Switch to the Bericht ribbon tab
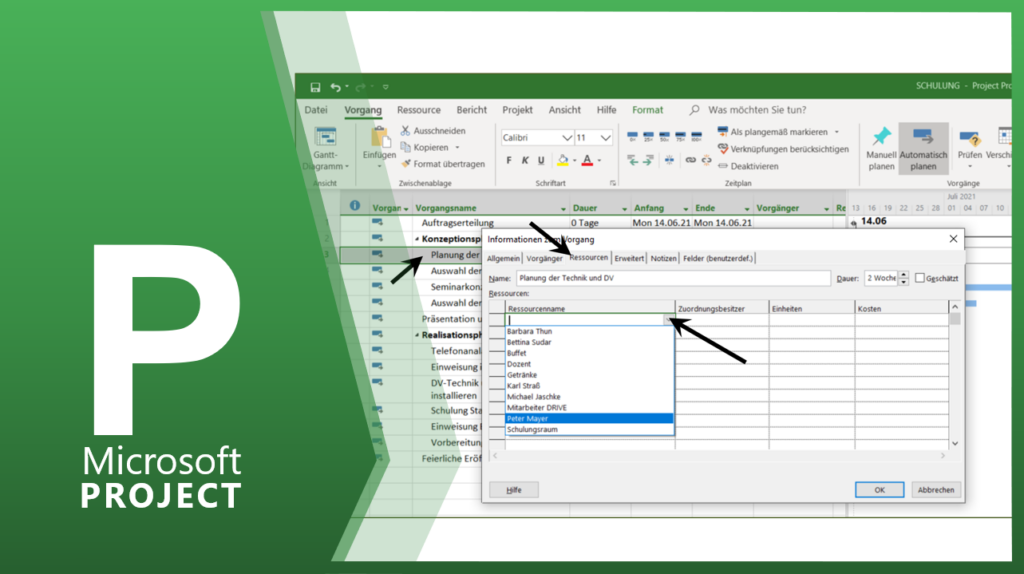The image size is (1024, 574). [472, 110]
